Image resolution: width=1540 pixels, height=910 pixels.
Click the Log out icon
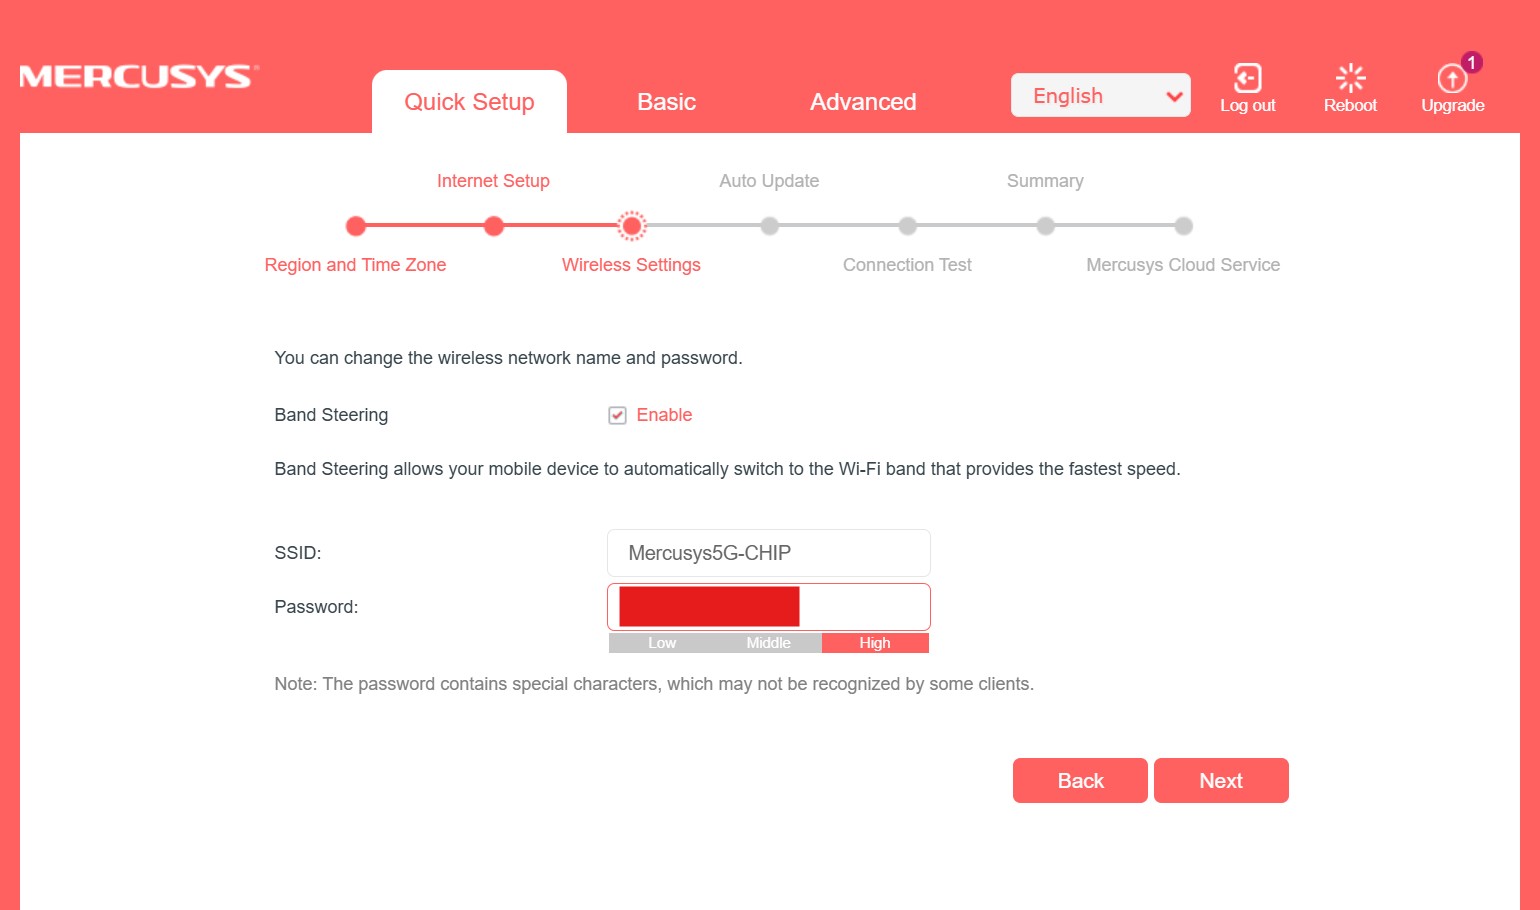click(1247, 78)
